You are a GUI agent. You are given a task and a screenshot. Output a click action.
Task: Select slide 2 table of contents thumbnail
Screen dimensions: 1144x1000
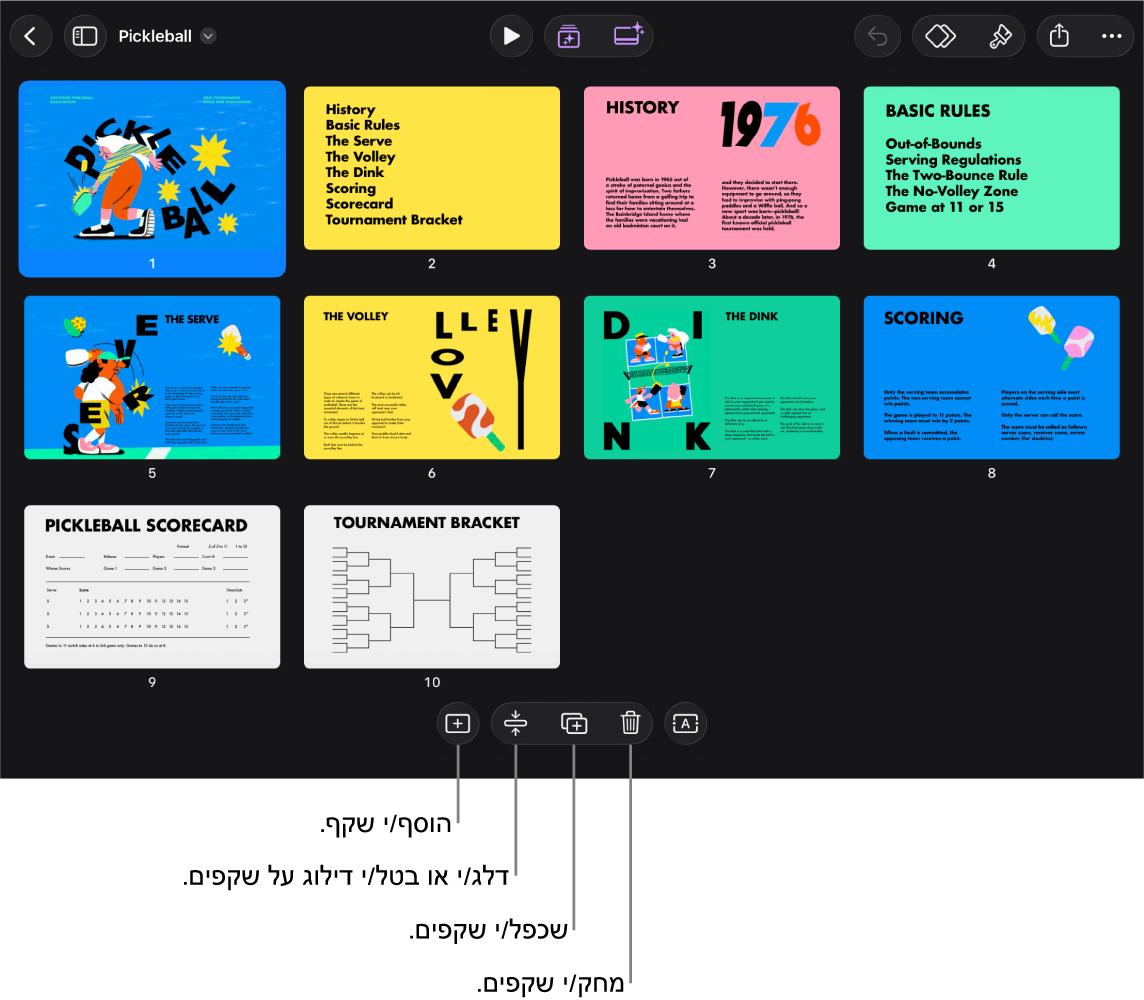tap(432, 168)
